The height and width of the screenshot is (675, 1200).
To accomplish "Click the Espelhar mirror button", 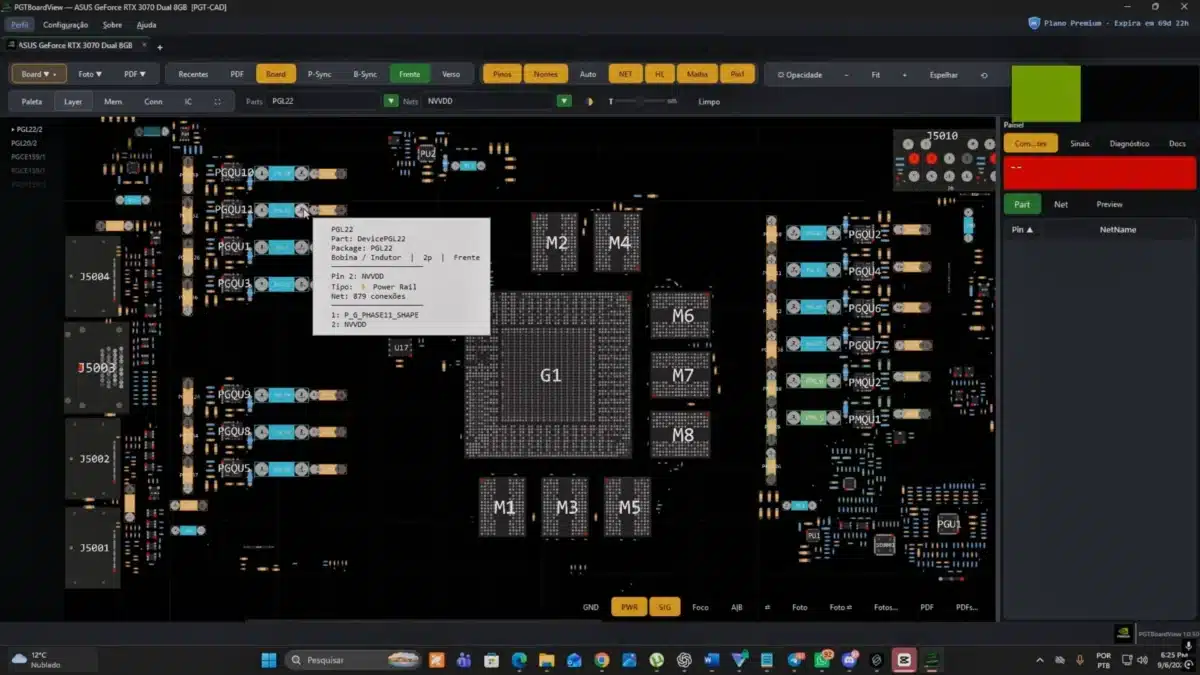I will (943, 75).
